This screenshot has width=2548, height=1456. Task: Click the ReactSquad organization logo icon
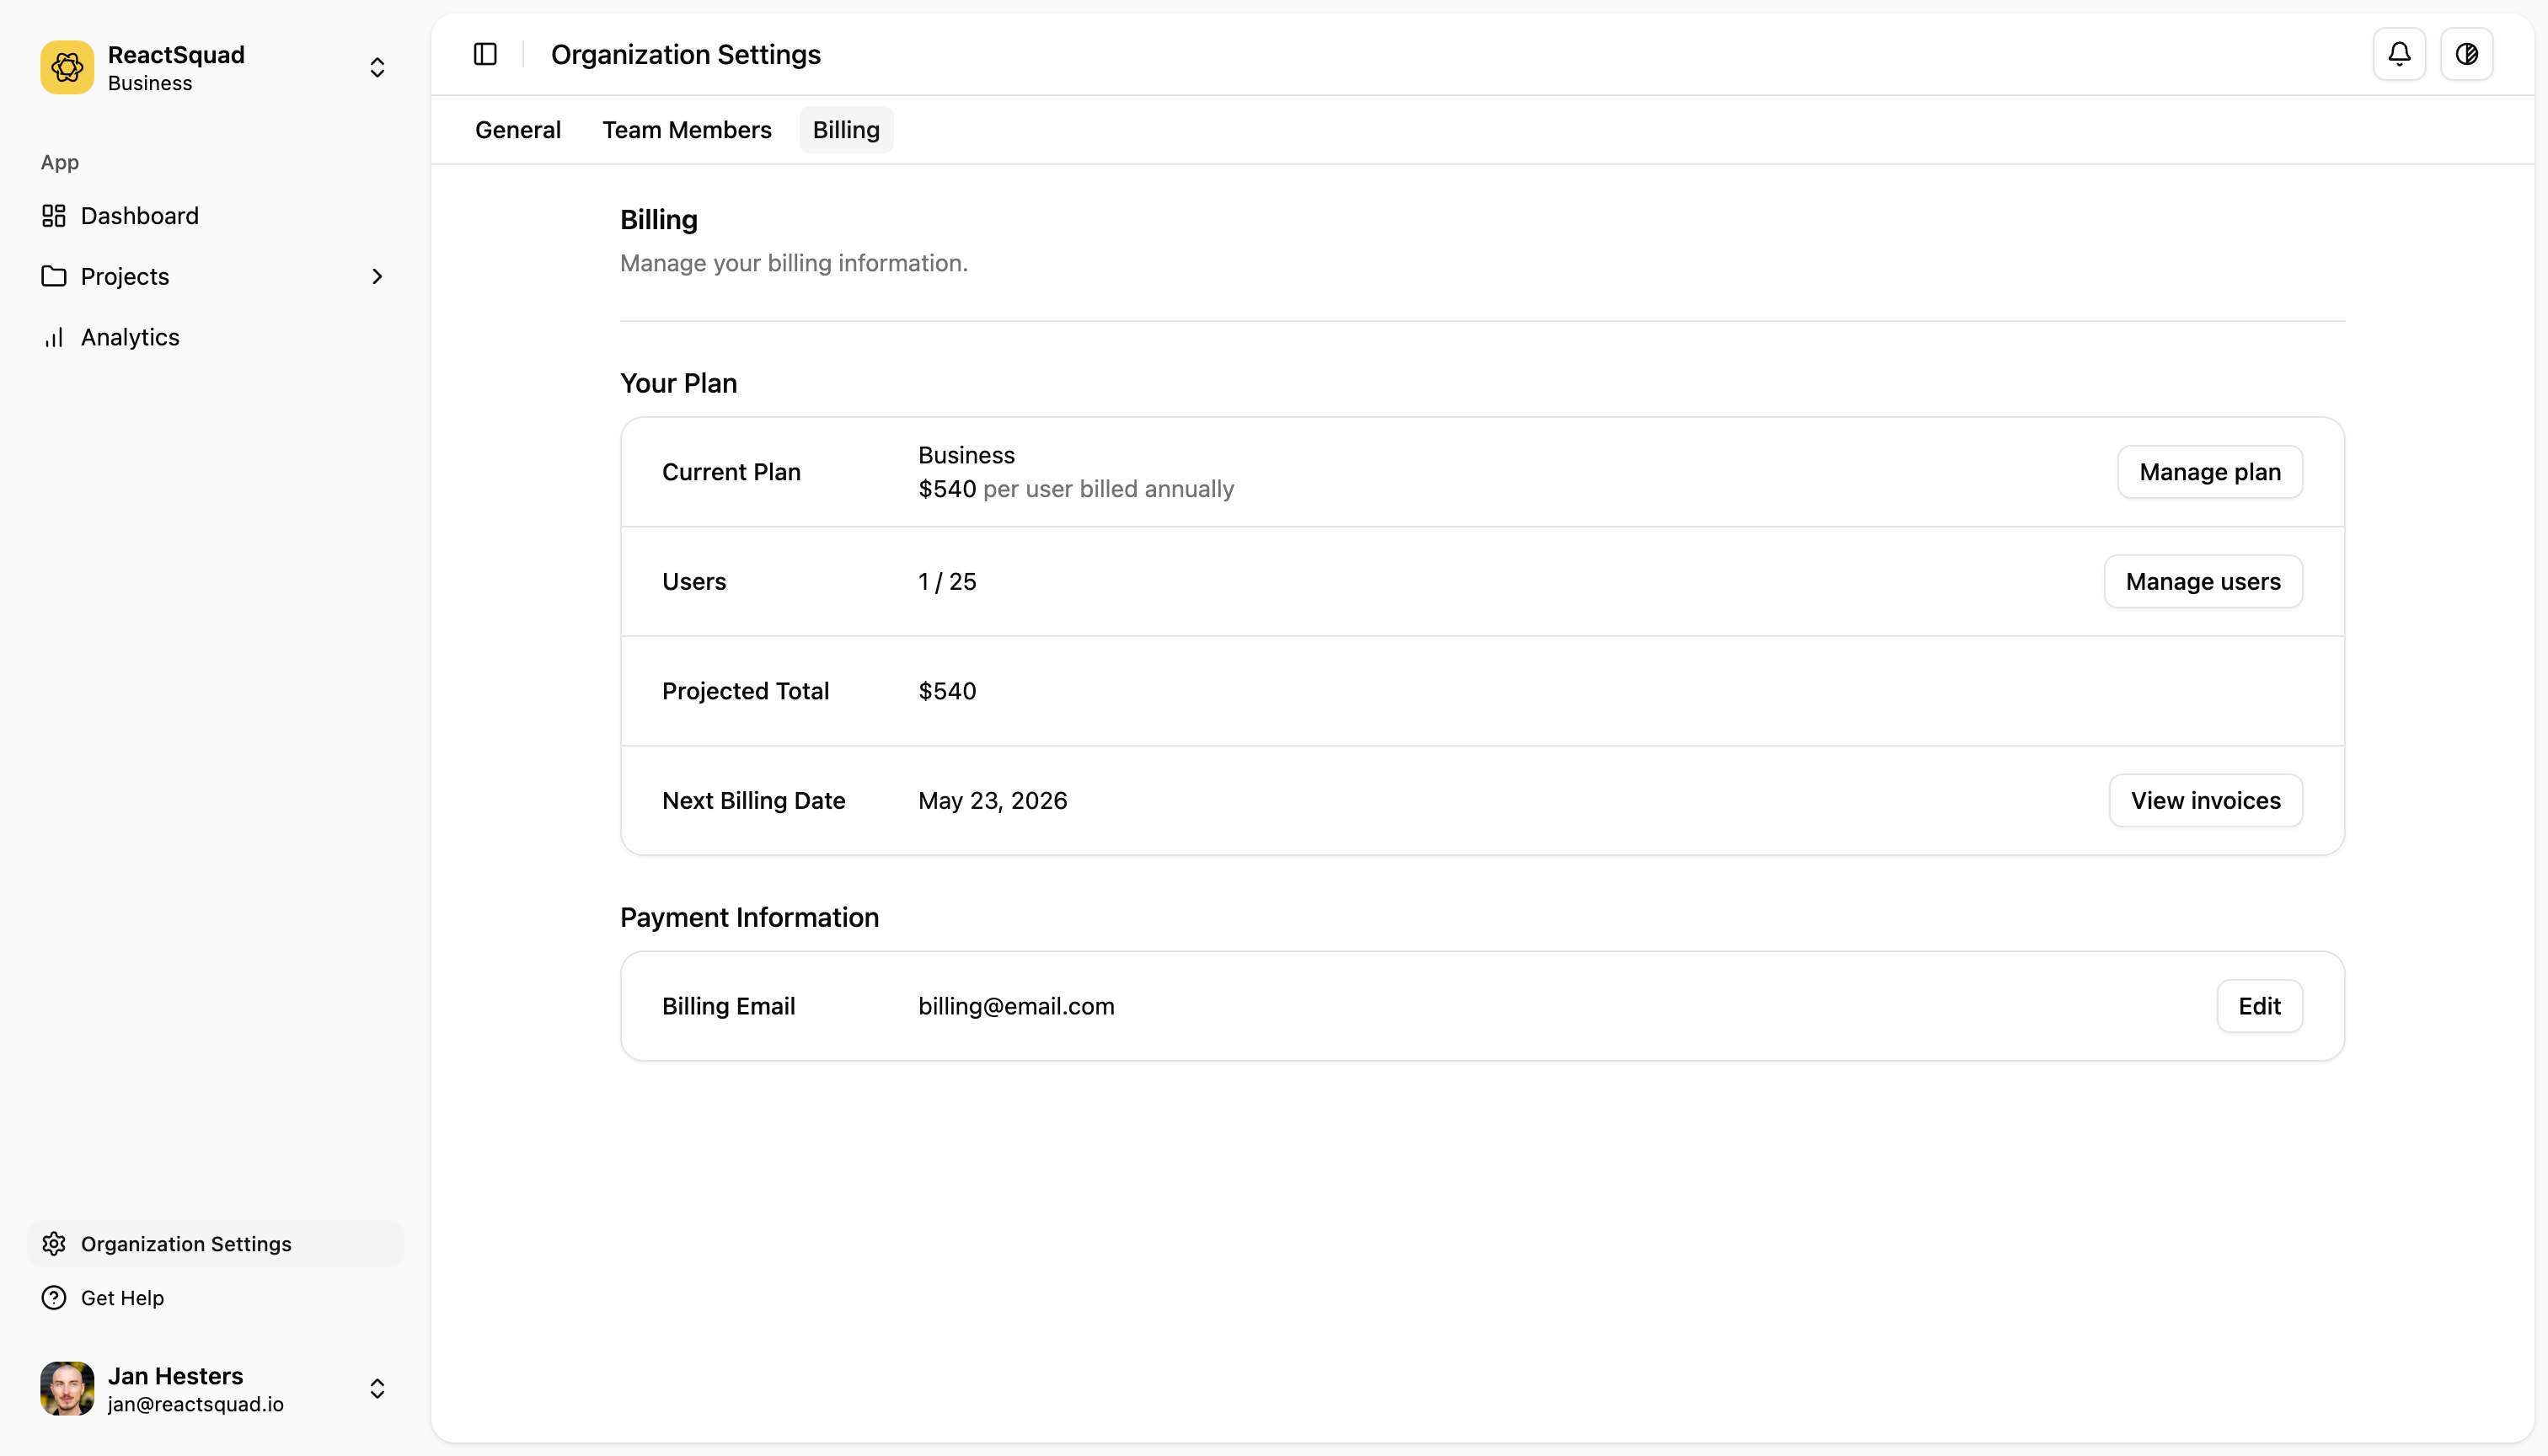coord(67,67)
